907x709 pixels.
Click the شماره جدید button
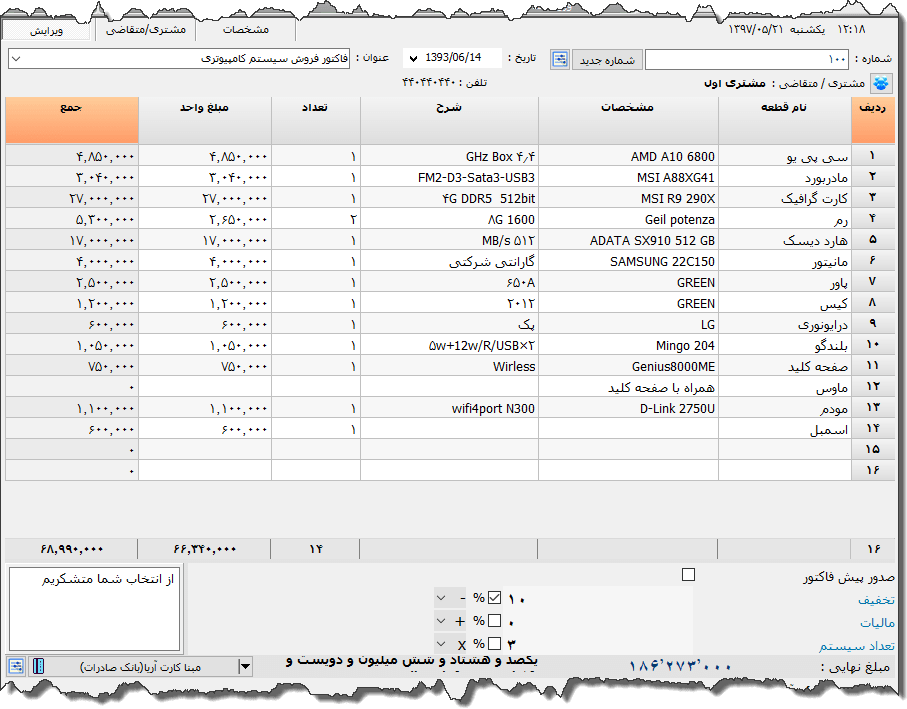607,60
